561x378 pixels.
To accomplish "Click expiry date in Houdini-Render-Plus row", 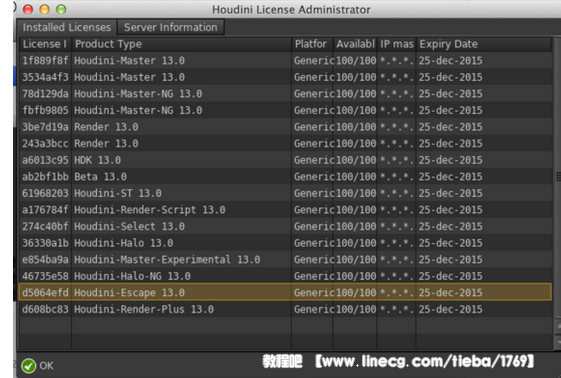I will point(450,309).
